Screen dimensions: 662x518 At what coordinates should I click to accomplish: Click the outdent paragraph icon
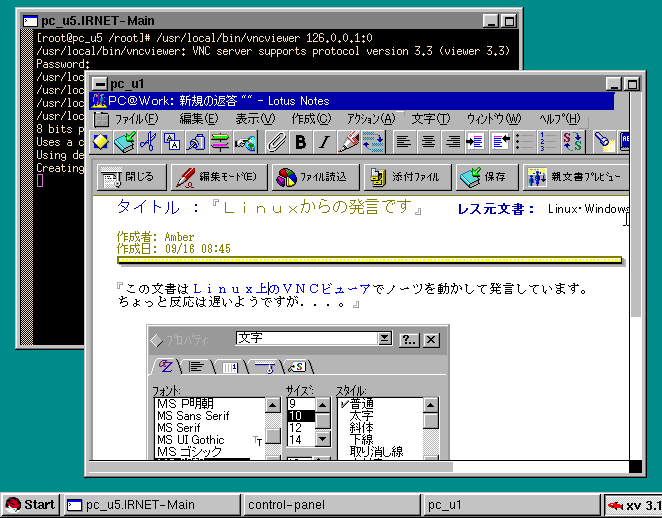[x=501, y=142]
